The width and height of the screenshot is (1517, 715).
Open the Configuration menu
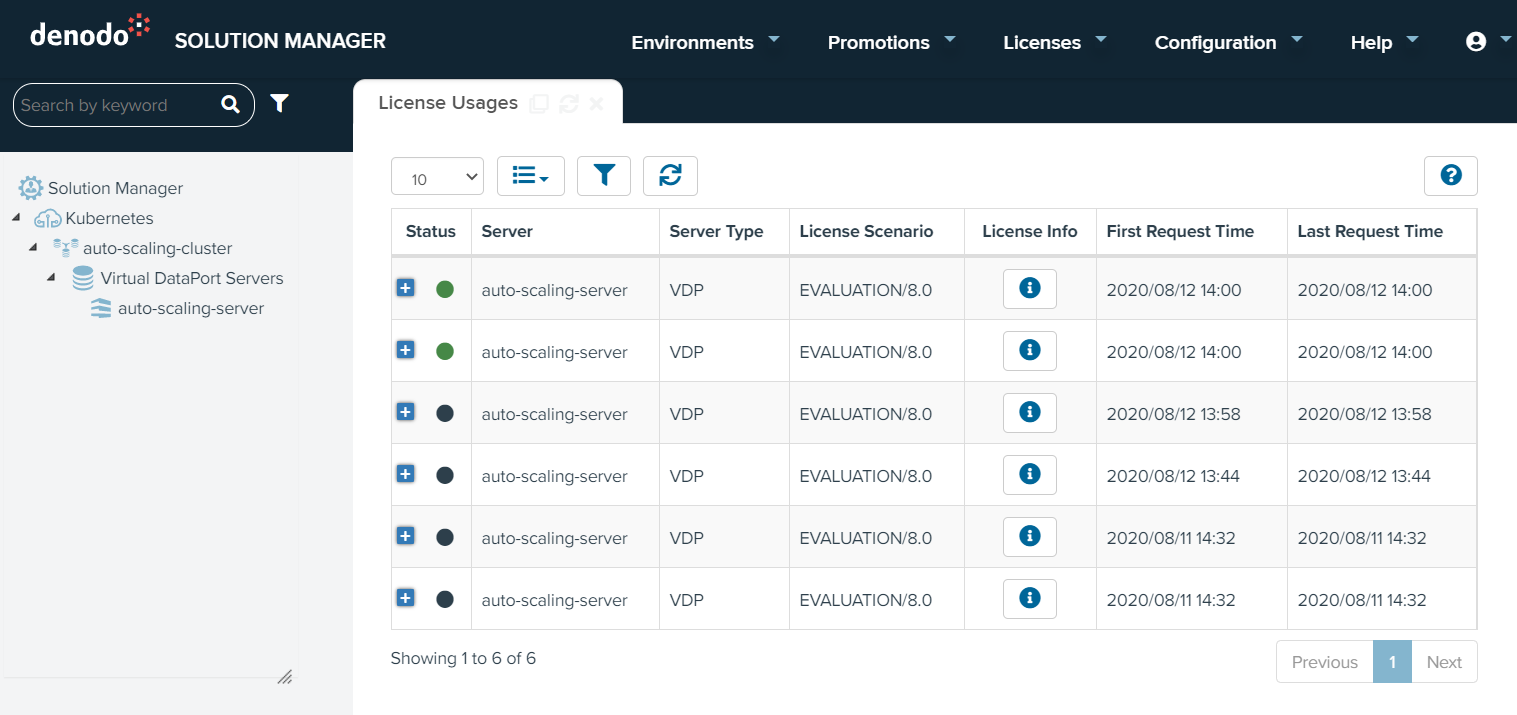(1228, 42)
